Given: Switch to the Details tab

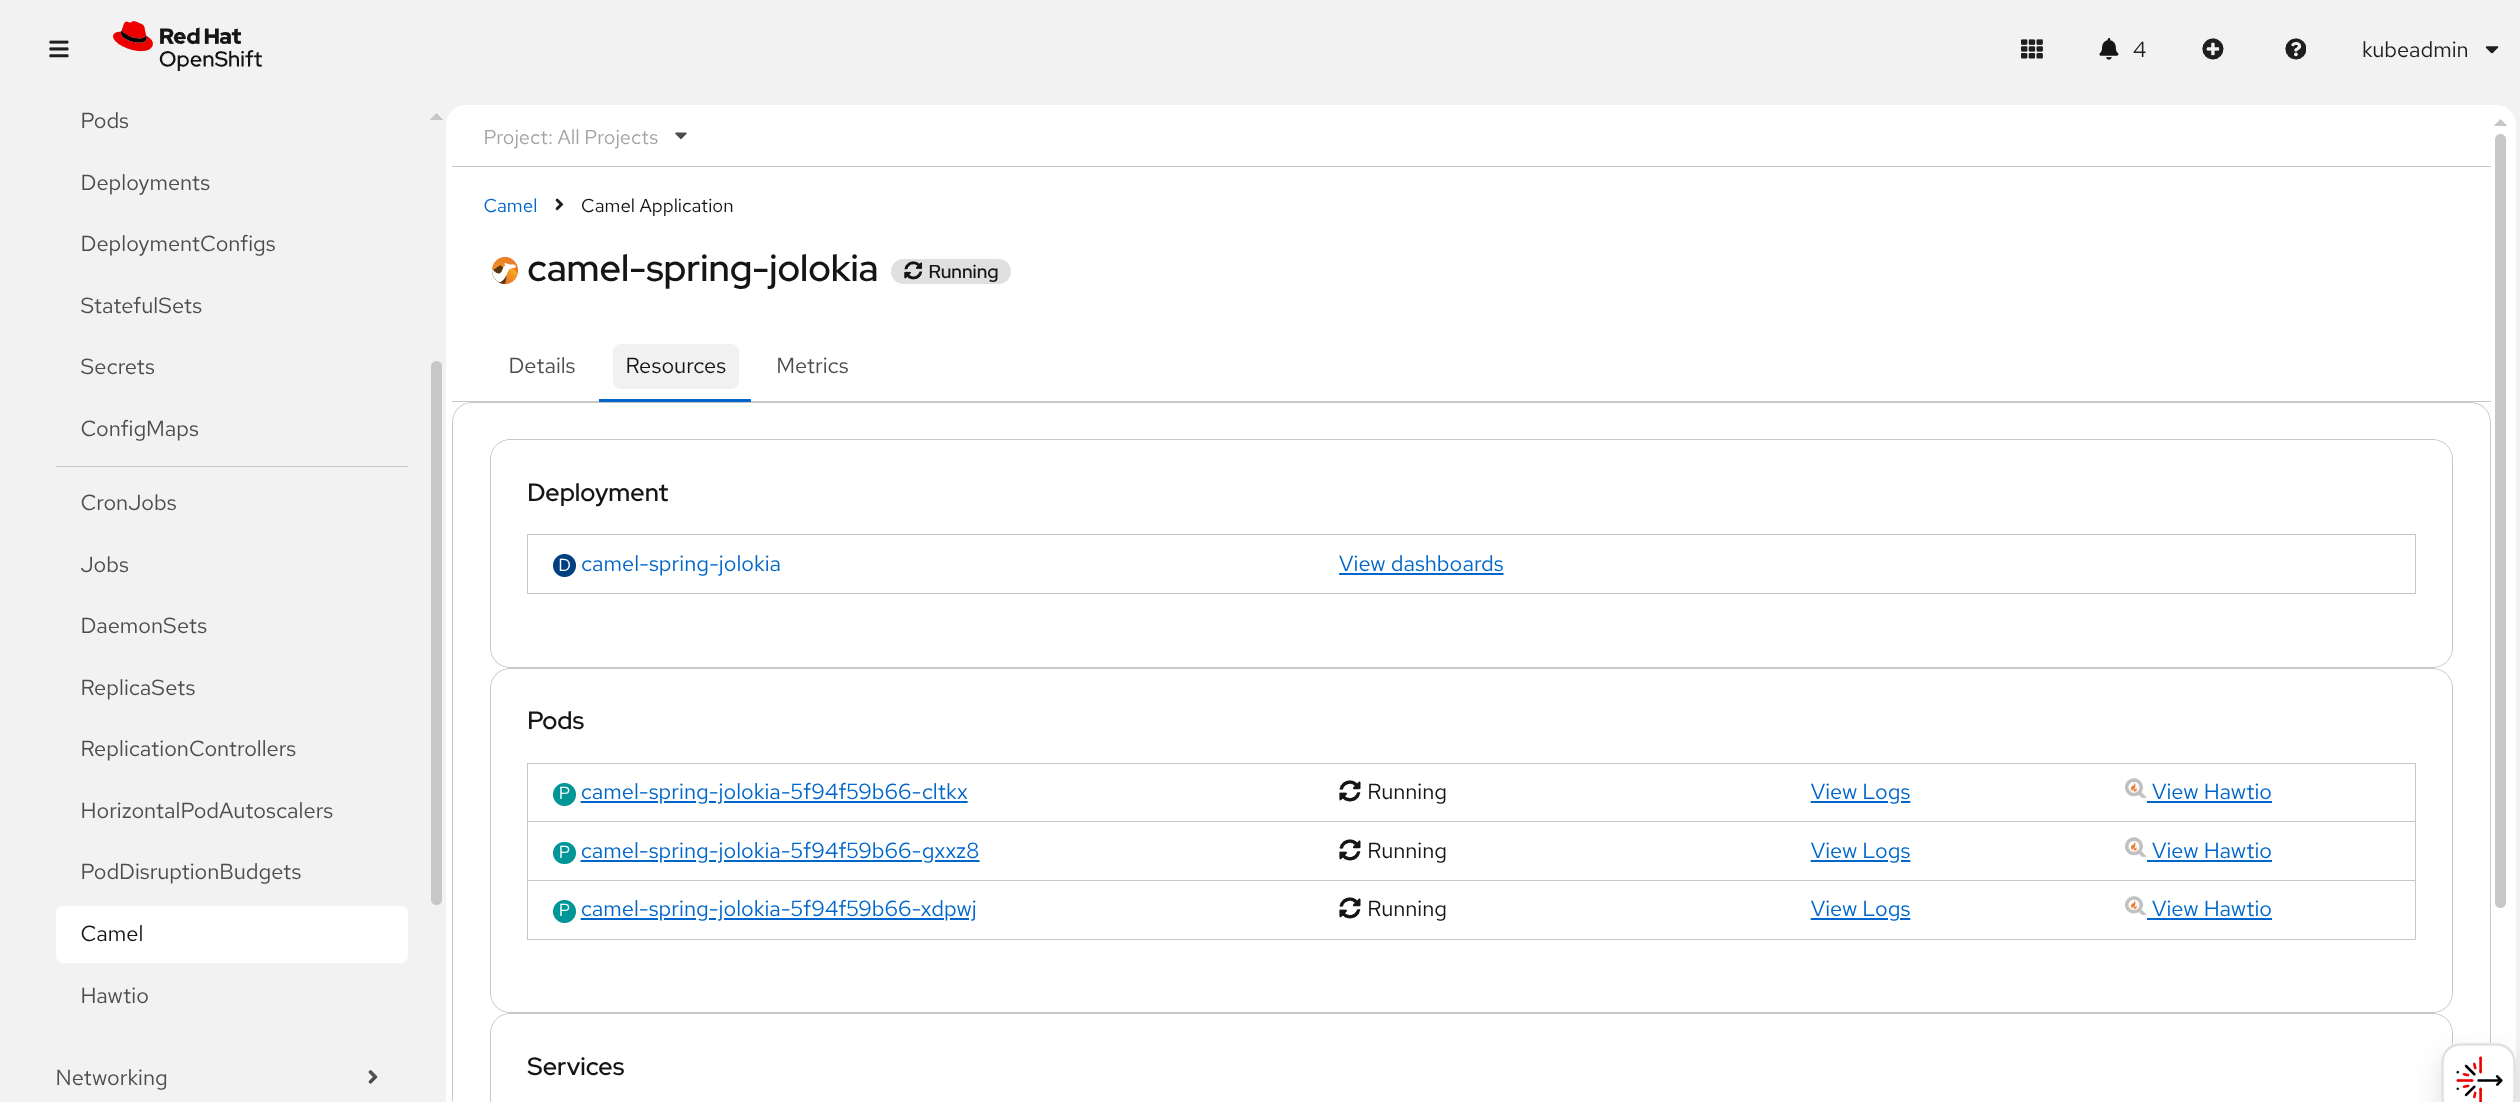Looking at the screenshot, I should tap(541, 366).
